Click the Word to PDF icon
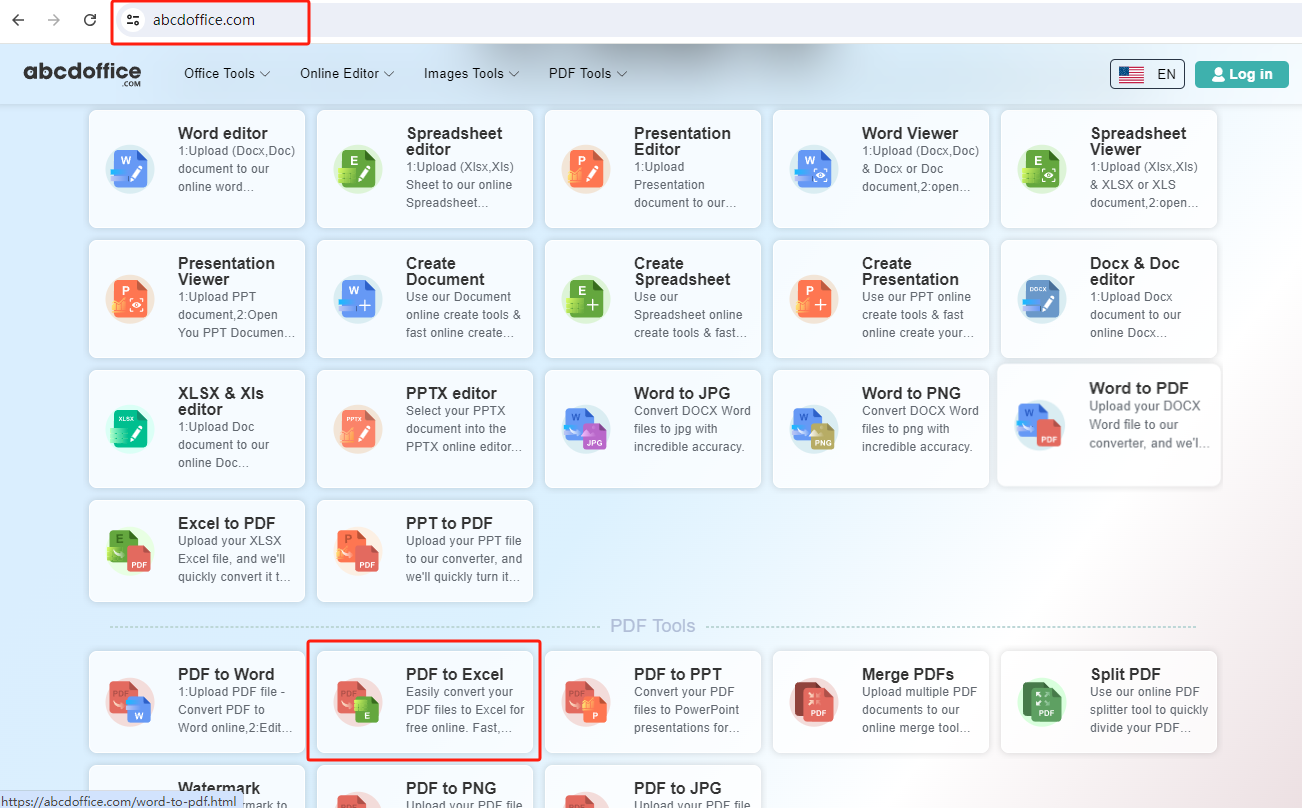 pos(1040,425)
